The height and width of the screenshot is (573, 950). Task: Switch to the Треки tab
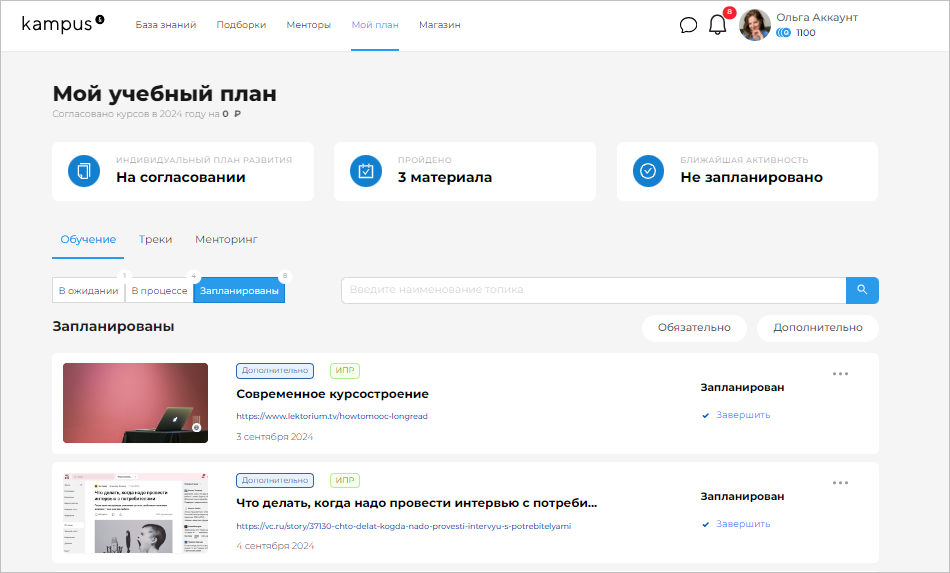pos(155,239)
